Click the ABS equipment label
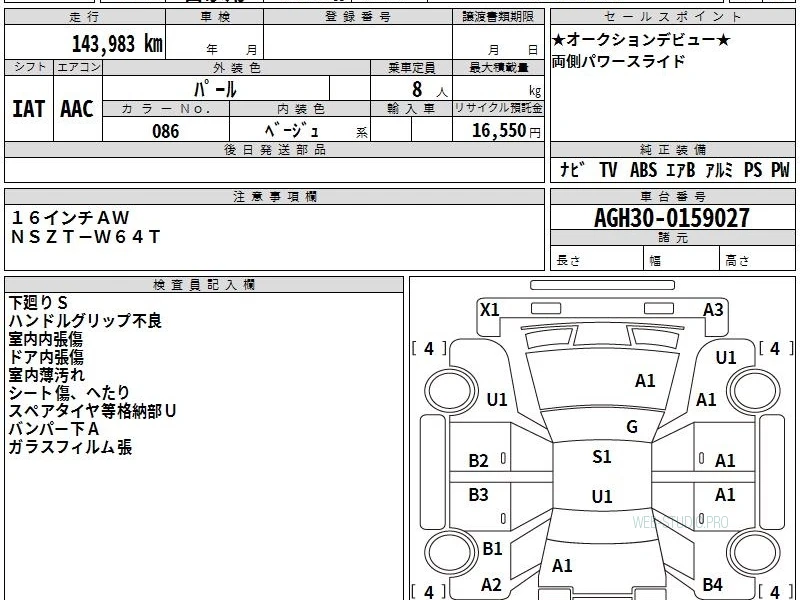 [643, 169]
